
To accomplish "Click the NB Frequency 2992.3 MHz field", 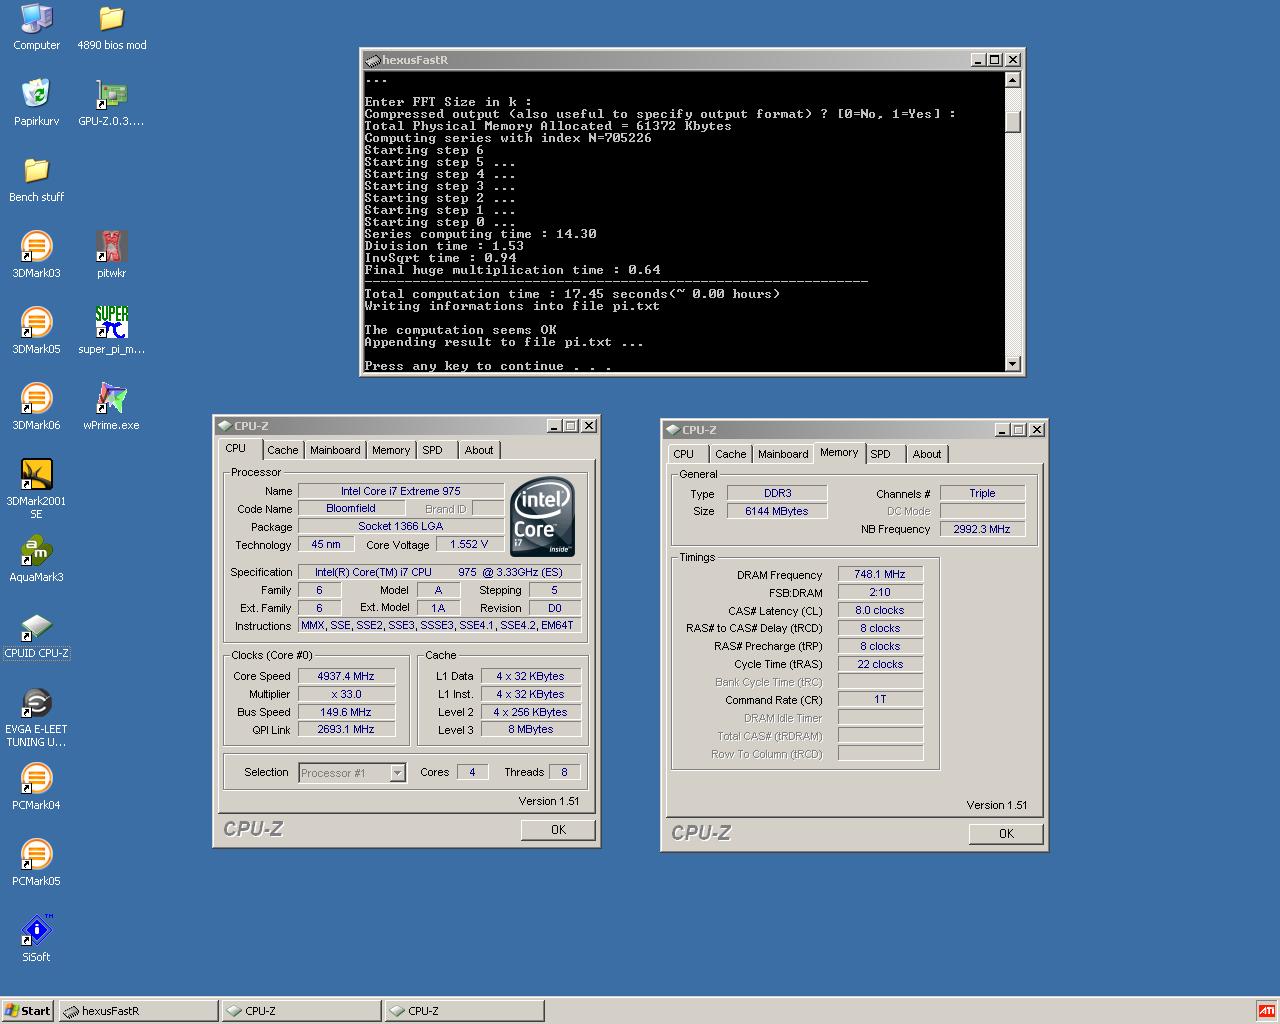I will [982, 529].
